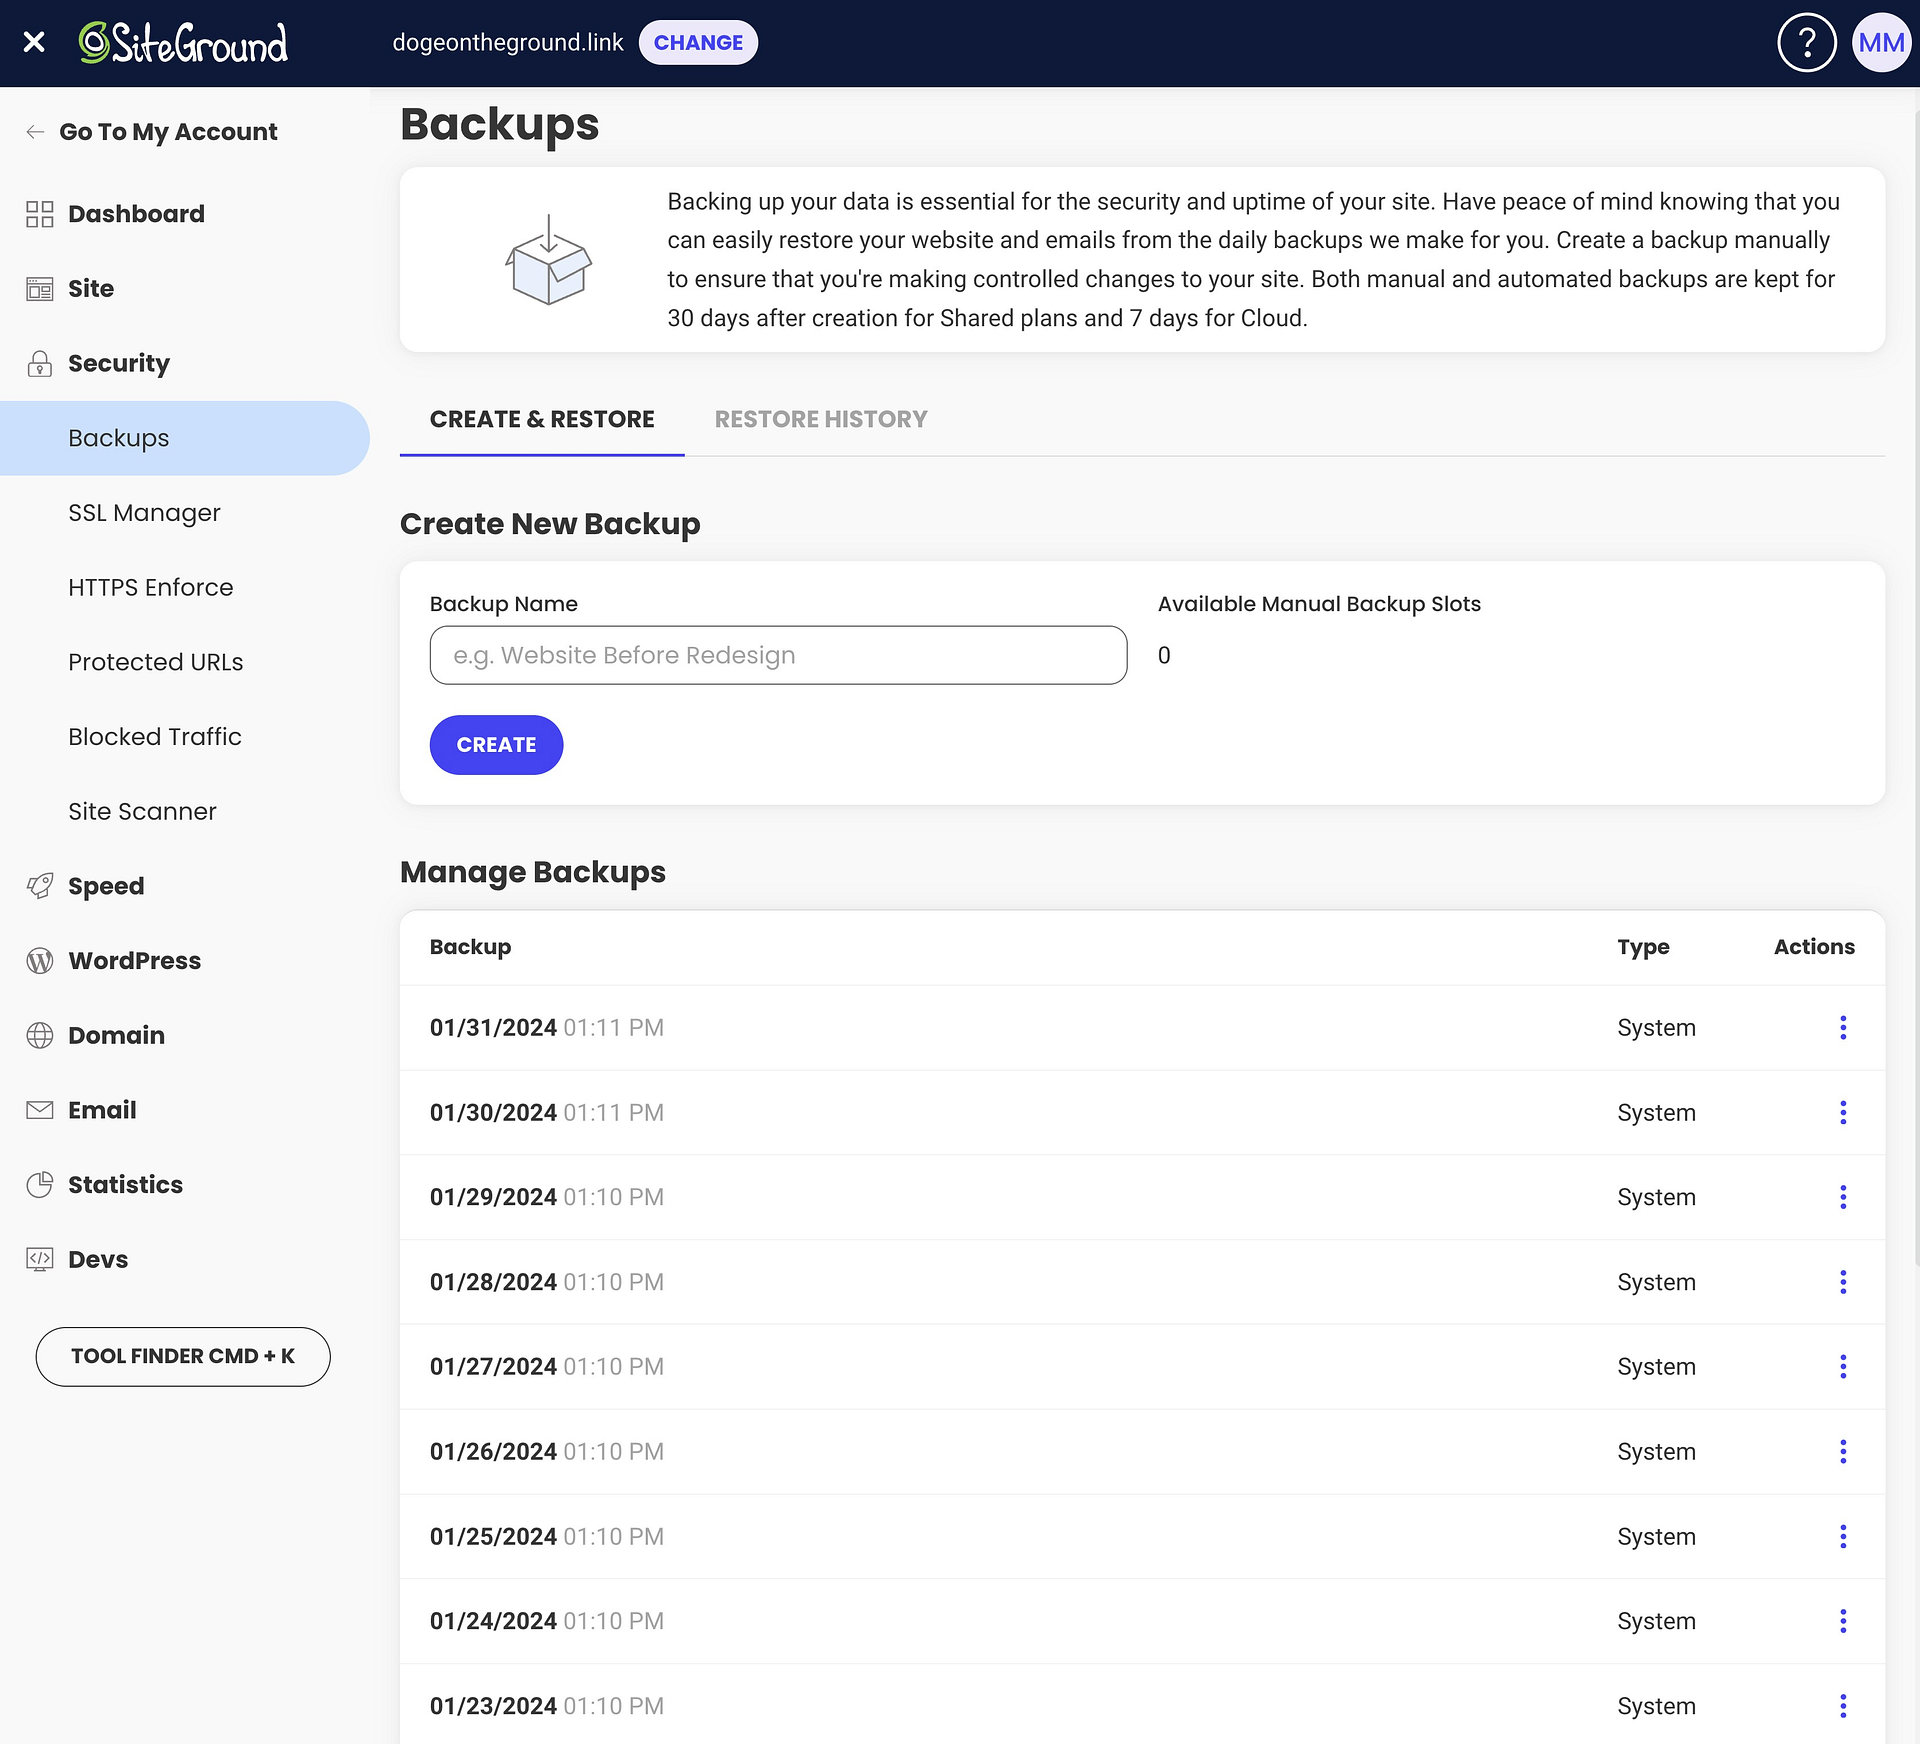Expand actions menu for 01/29/2024 backup
Screen dimensions: 1920x1744
1843,1197
